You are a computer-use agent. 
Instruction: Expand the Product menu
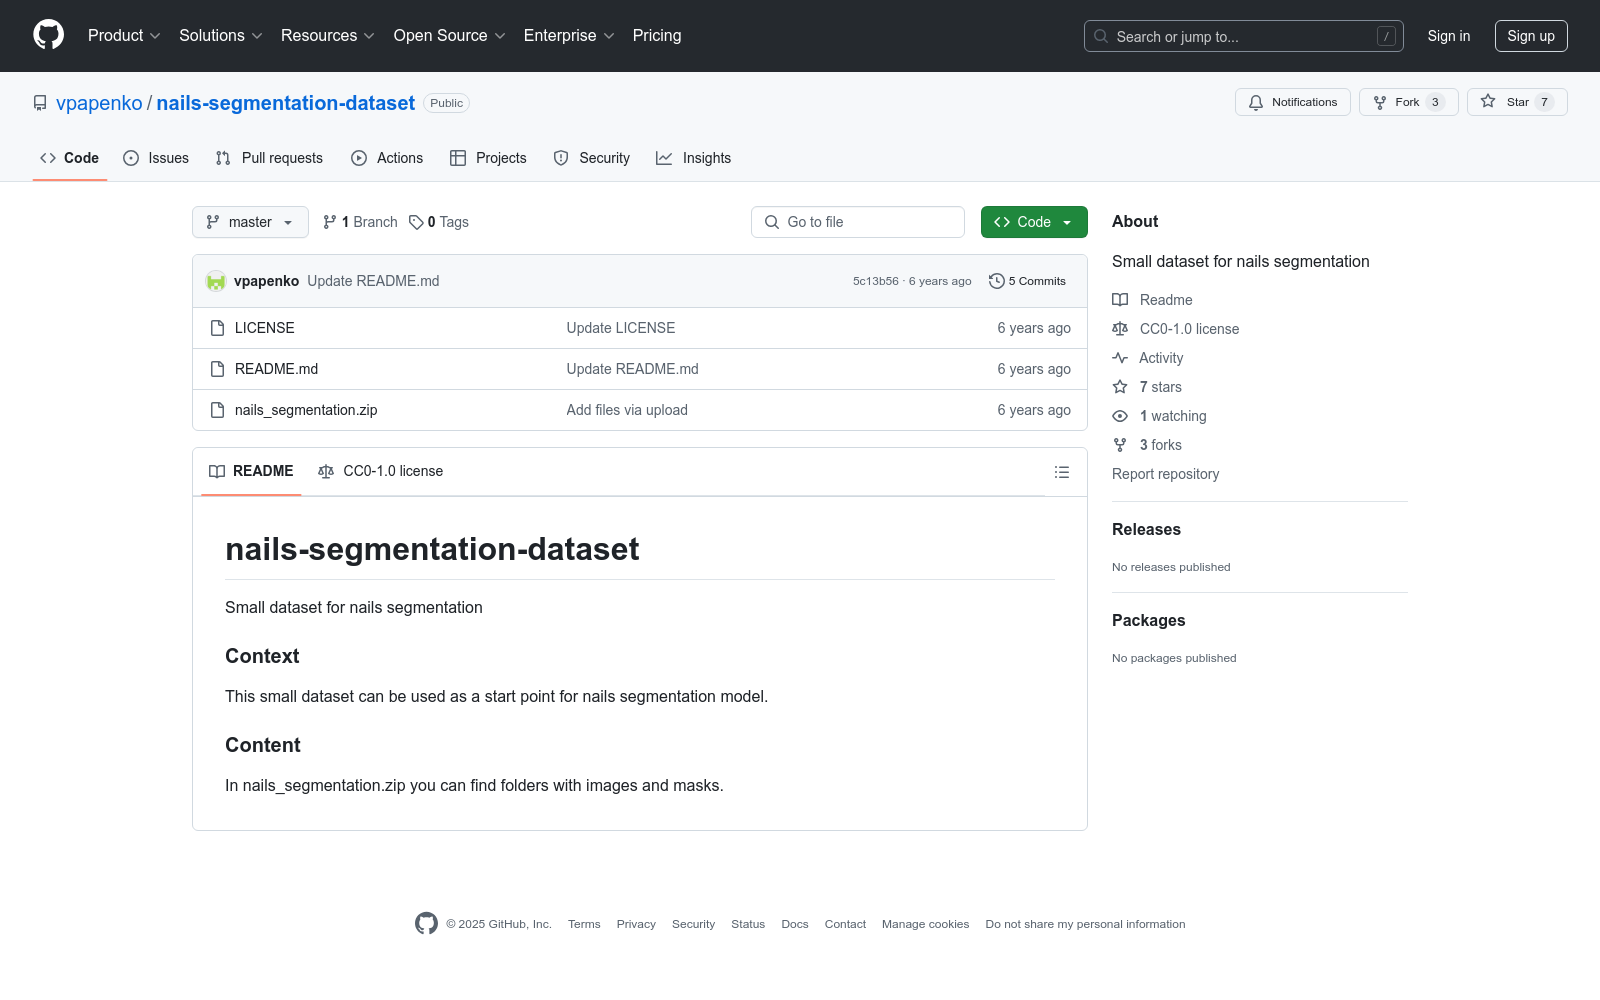(124, 35)
